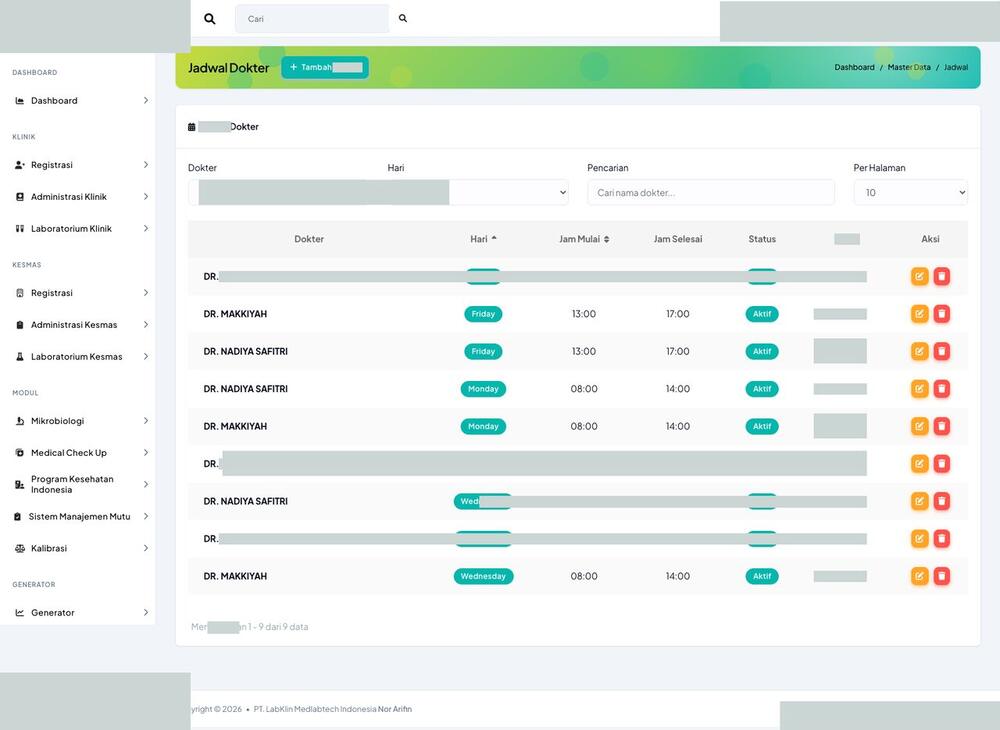Screen dimensions: 1000x730
Task: Click Aktif status in DR. NADIYA SAFITRI Friday row
Action: click(761, 351)
